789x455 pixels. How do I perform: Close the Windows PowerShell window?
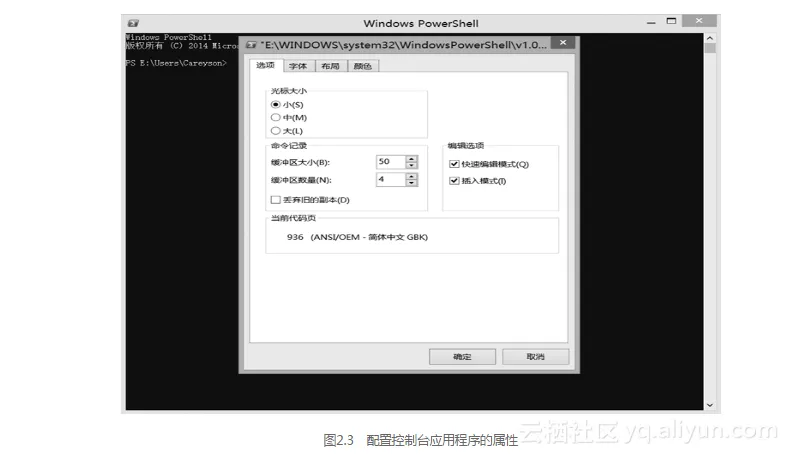[x=699, y=21]
